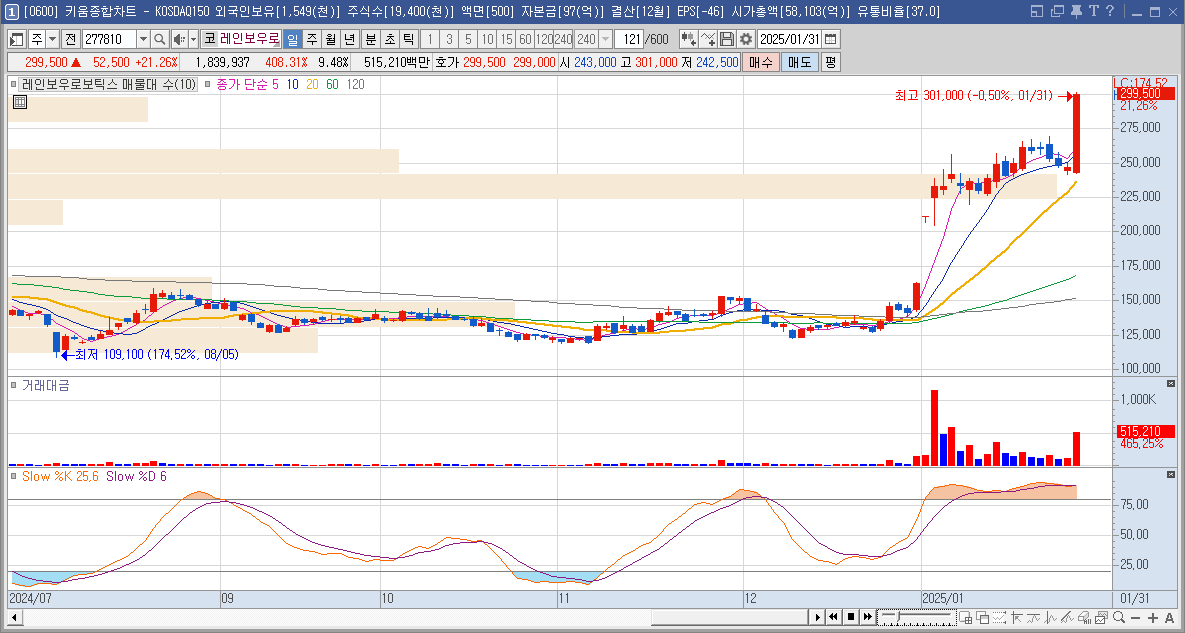This screenshot has width=1185, height=633.
Task: Click the line-chart add icon next to save
Action: (x=707, y=39)
